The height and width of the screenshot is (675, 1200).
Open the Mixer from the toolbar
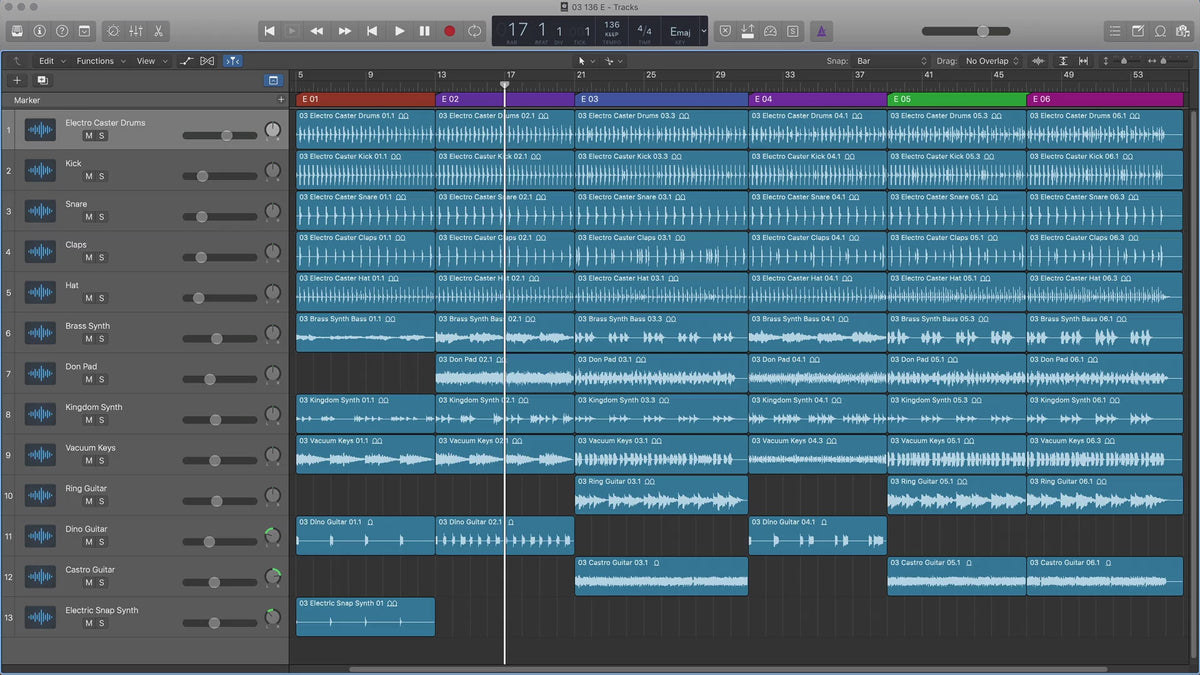point(136,31)
